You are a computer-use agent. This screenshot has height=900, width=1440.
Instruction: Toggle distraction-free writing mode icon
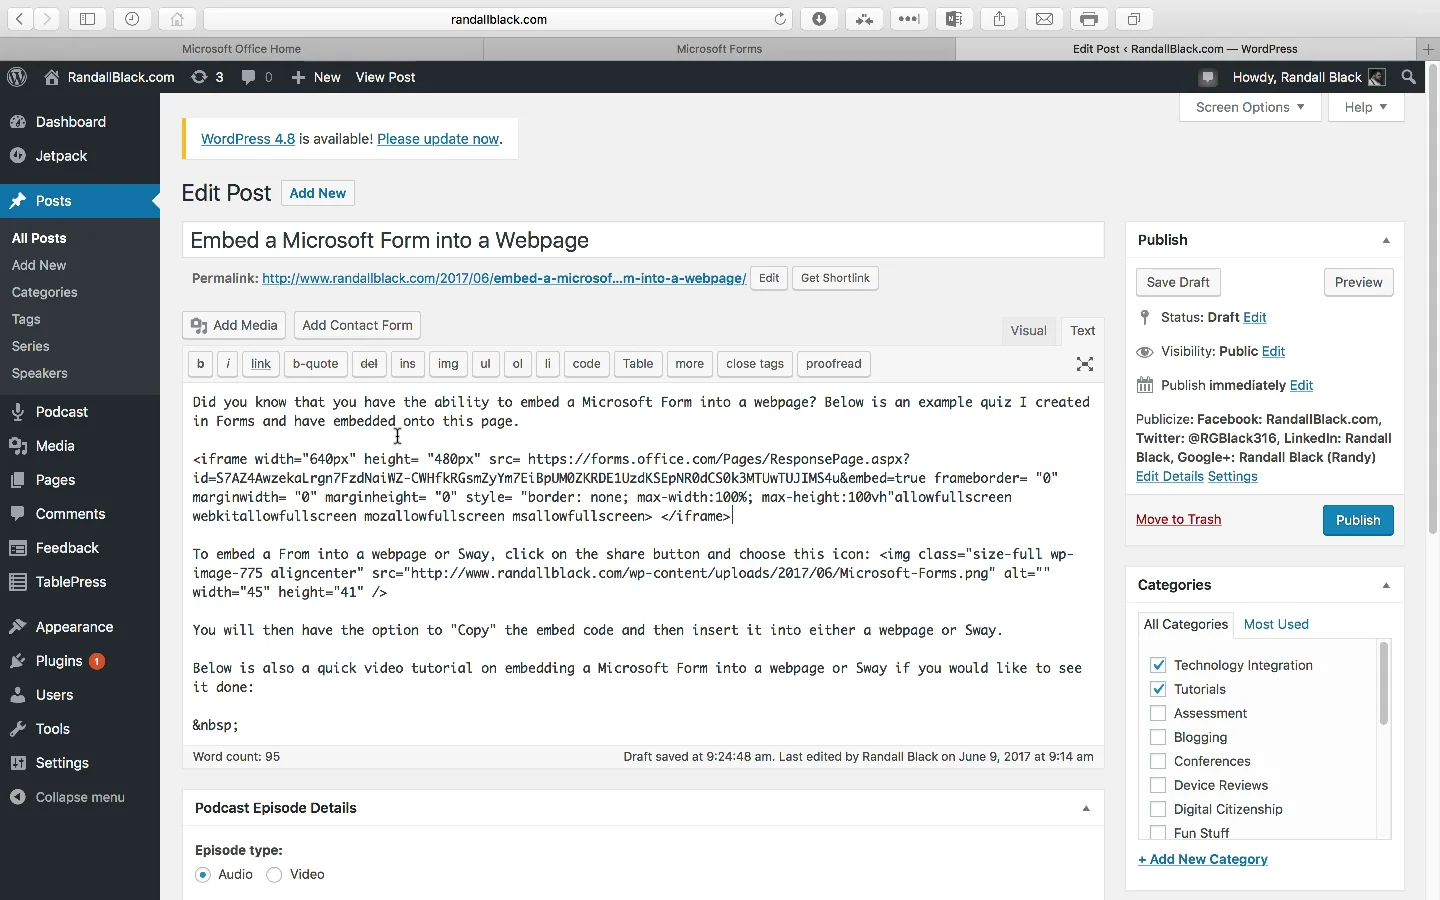click(x=1085, y=364)
